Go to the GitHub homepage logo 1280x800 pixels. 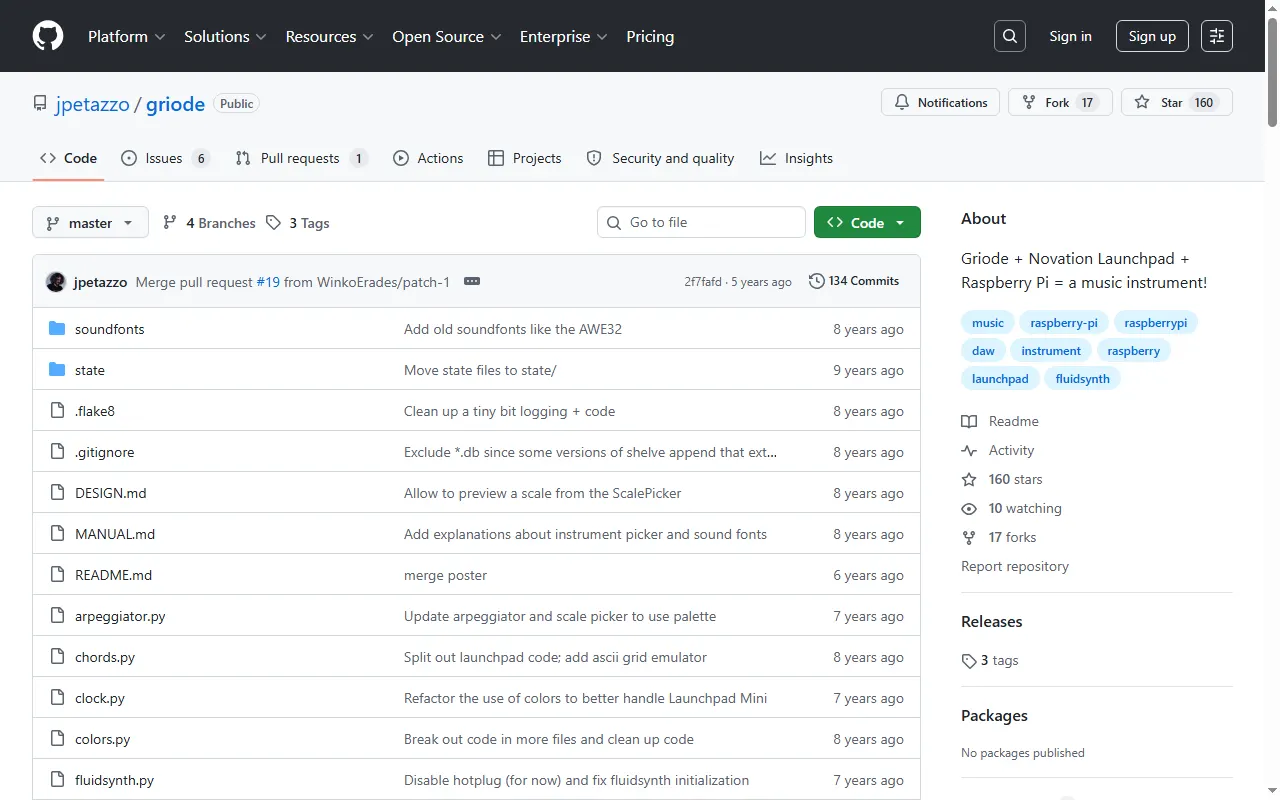point(48,36)
